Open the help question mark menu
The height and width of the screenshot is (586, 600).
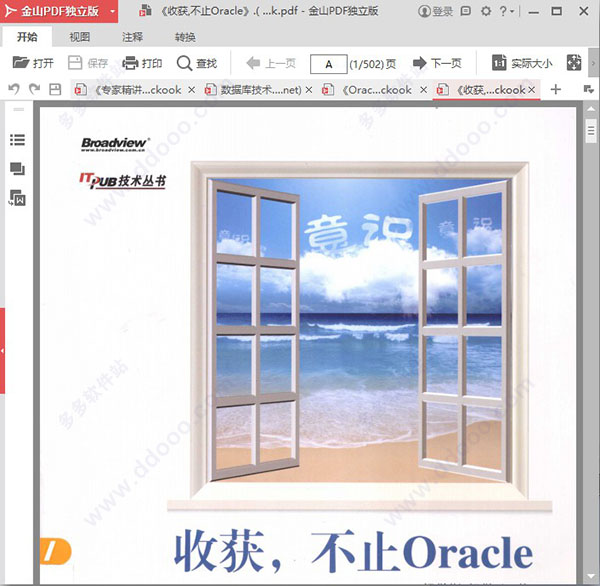pyautogui.click(x=507, y=11)
